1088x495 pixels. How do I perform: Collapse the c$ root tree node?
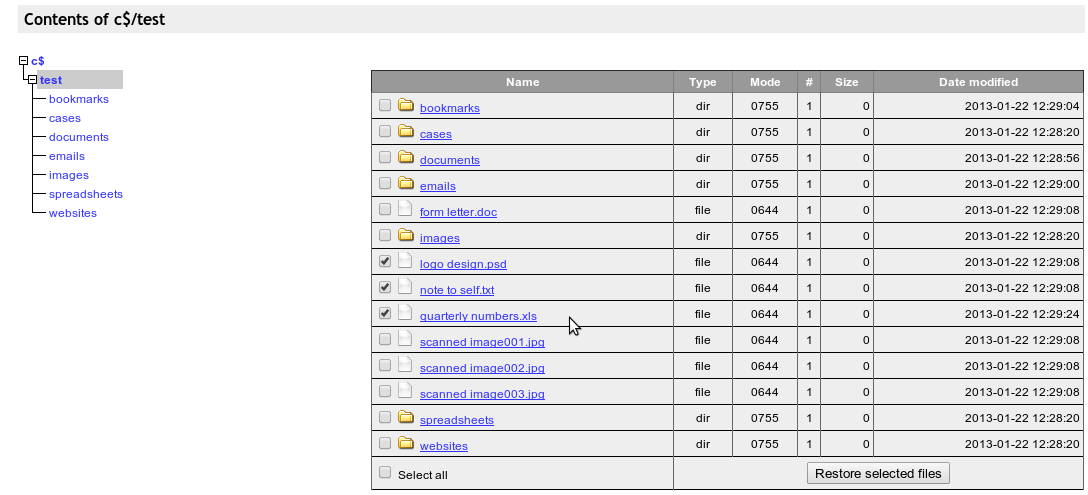[x=23, y=61]
